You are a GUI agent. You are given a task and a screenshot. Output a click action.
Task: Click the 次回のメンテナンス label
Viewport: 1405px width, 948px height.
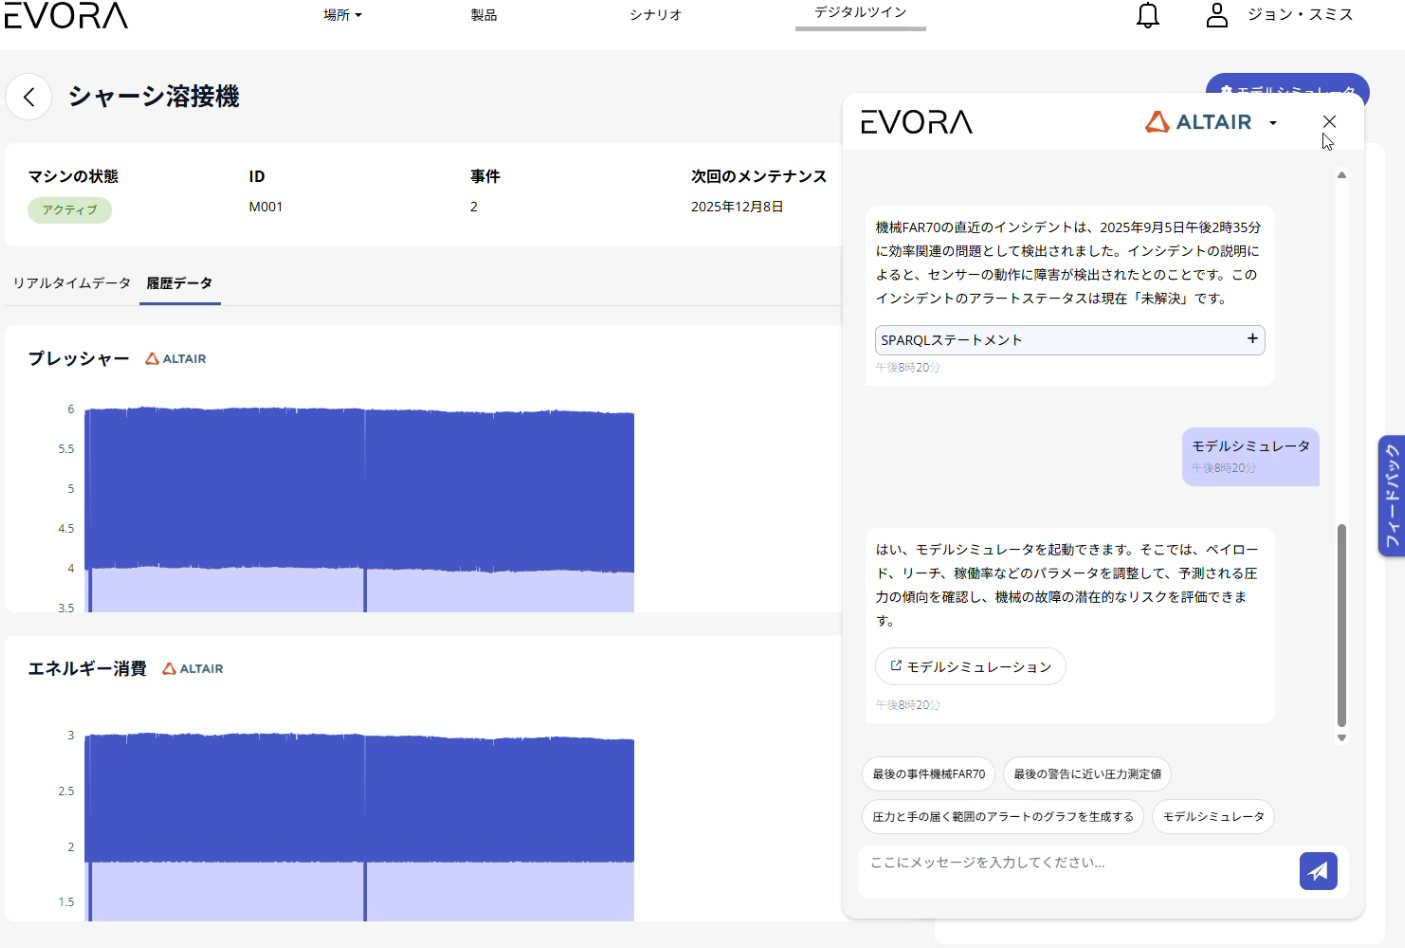point(759,176)
